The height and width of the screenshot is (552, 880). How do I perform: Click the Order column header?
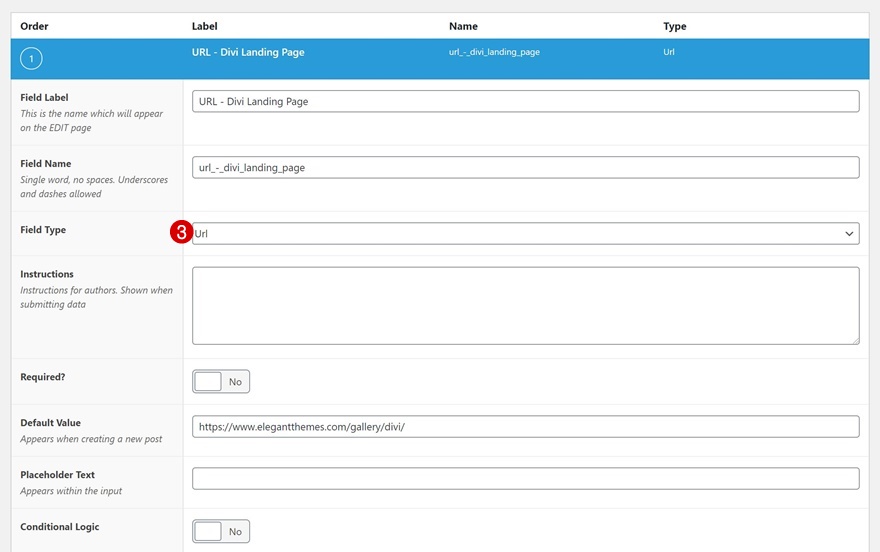[x=35, y=26]
